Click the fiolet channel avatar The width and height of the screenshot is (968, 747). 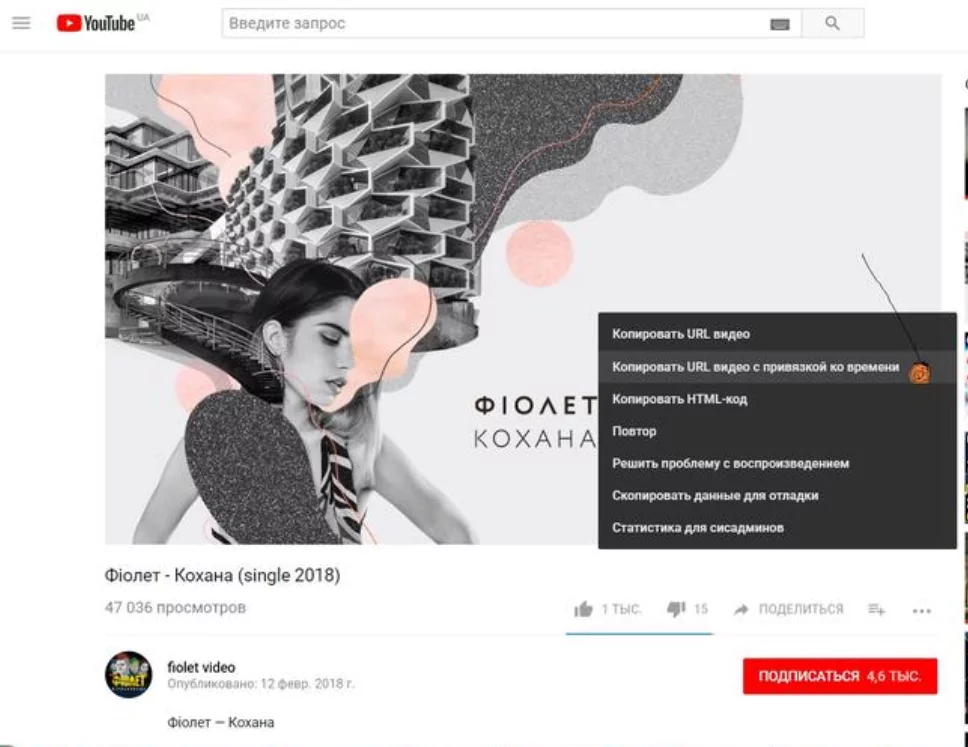pyautogui.click(x=128, y=675)
